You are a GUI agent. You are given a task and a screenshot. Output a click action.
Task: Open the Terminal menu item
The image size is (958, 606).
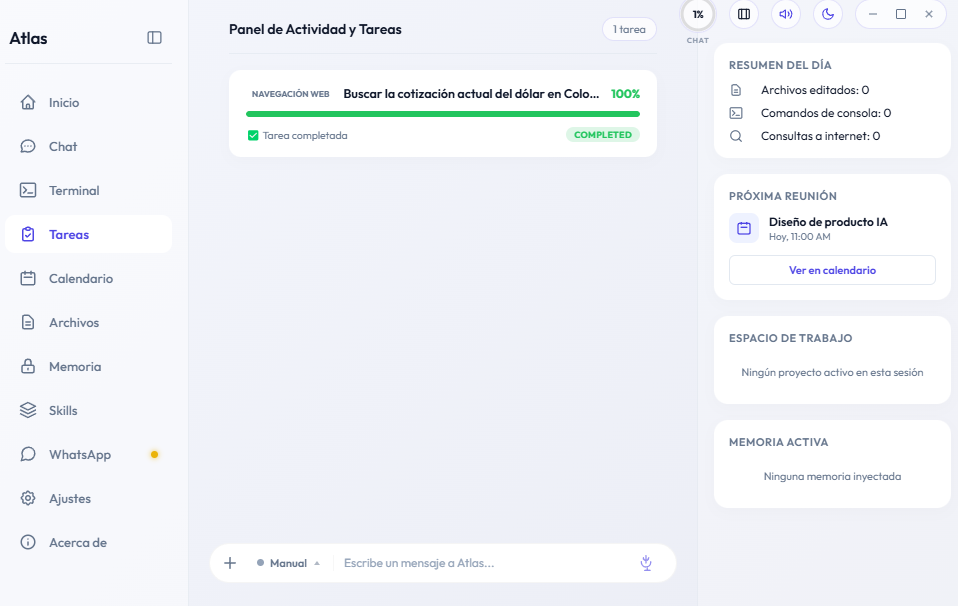click(x=89, y=190)
